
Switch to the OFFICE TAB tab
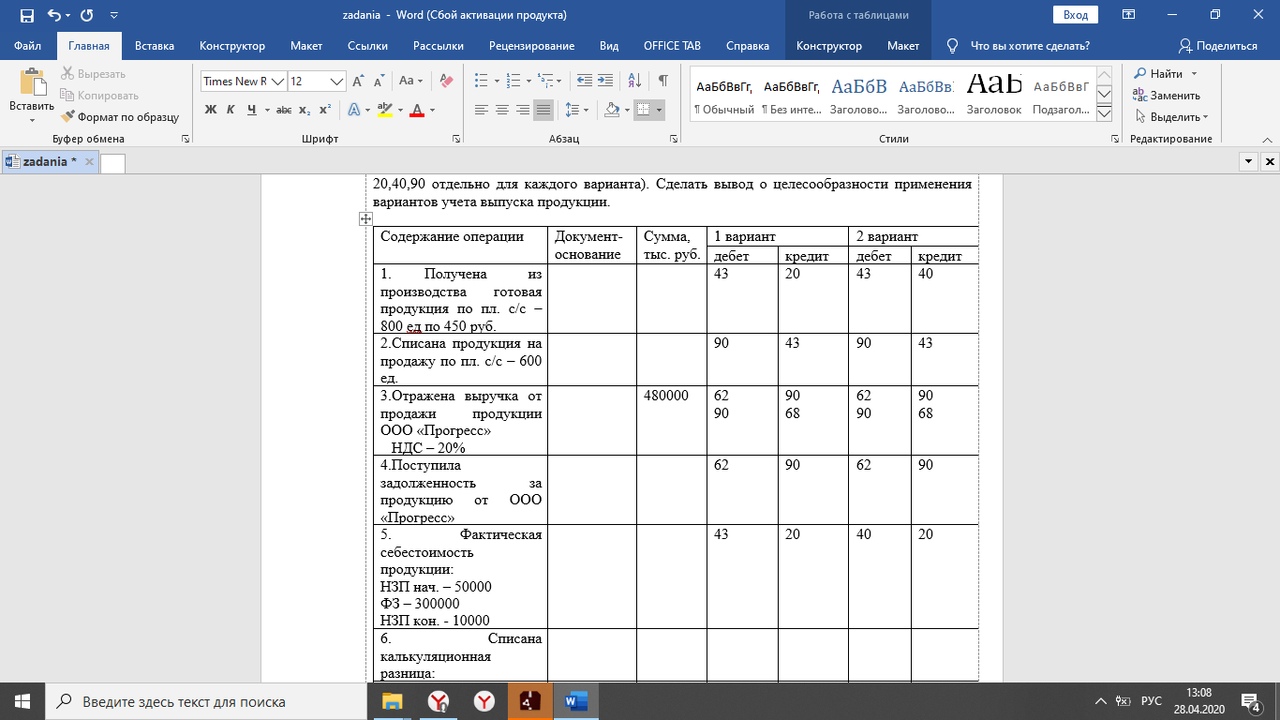pyautogui.click(x=672, y=46)
